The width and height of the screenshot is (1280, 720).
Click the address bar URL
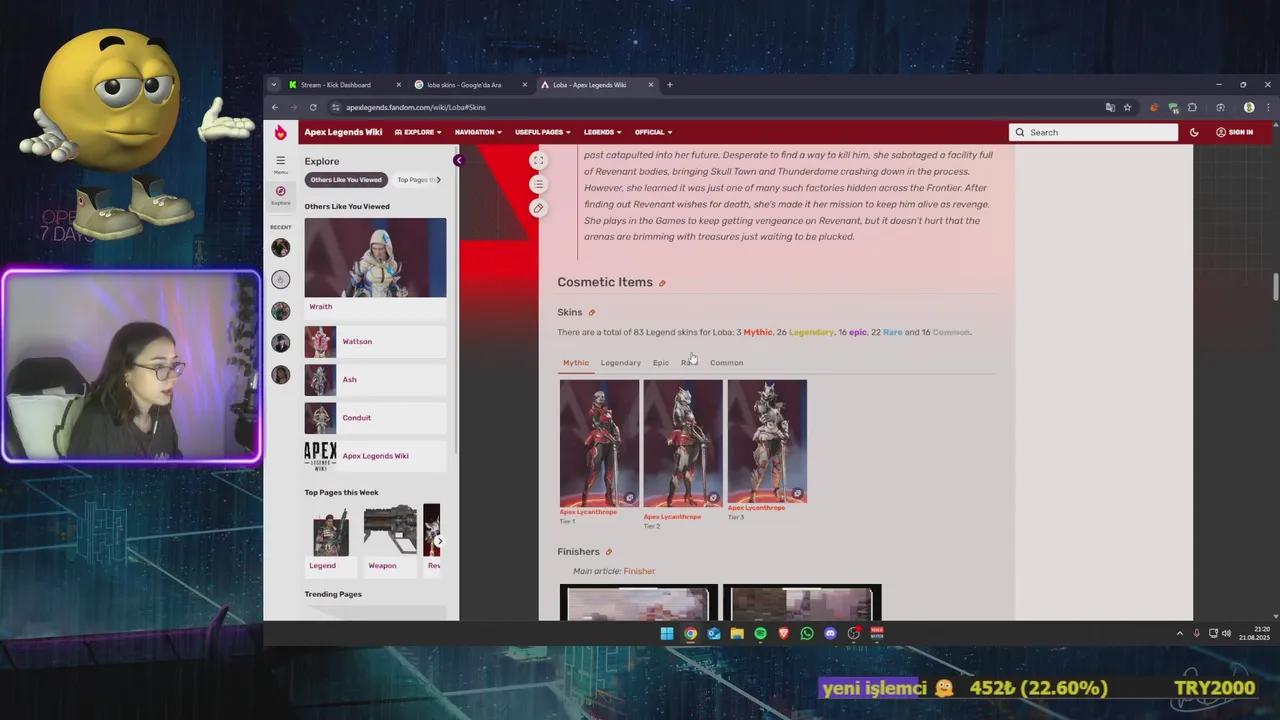click(416, 107)
